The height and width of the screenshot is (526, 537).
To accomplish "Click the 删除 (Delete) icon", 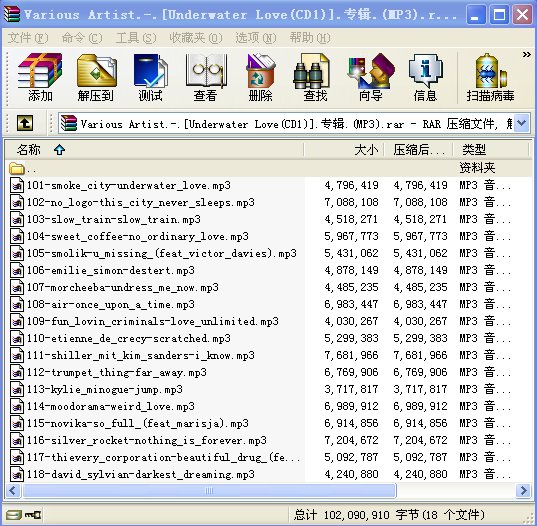I will [x=260, y=77].
